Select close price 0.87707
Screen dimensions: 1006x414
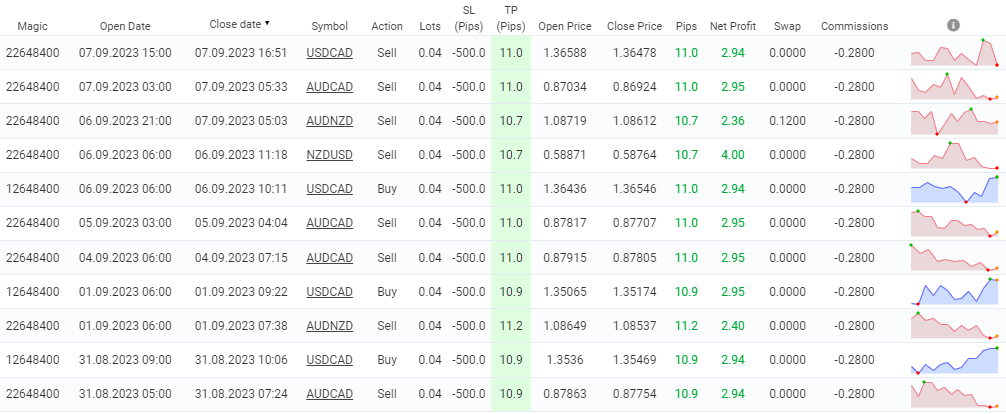[x=635, y=223]
